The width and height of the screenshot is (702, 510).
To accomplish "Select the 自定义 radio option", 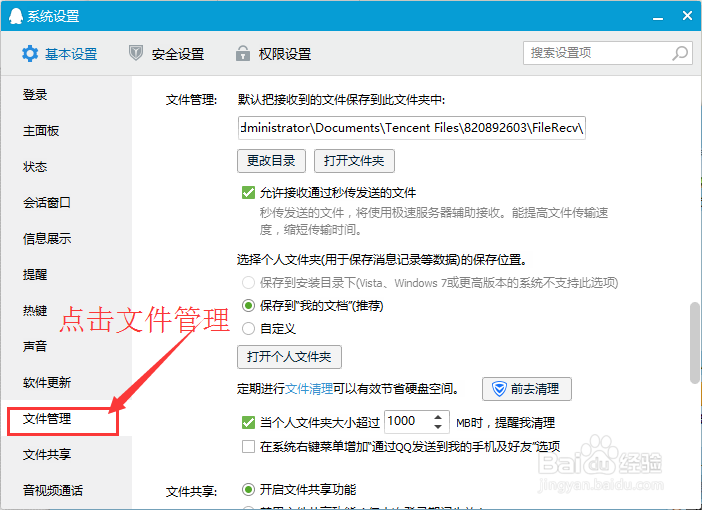I will click(248, 329).
